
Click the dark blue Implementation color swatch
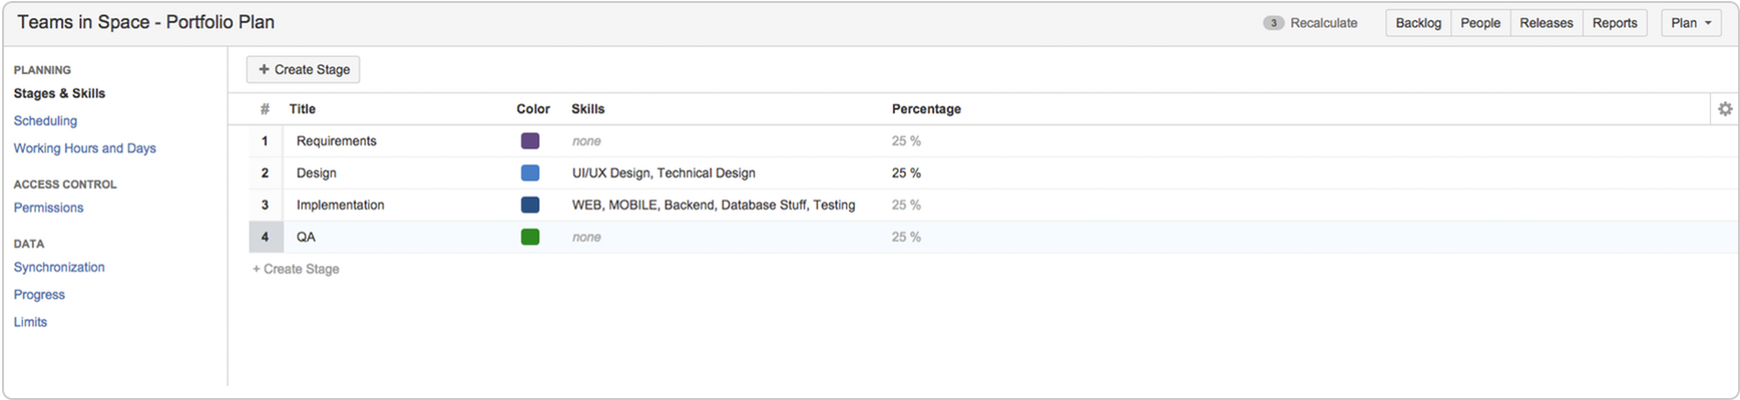(x=530, y=205)
